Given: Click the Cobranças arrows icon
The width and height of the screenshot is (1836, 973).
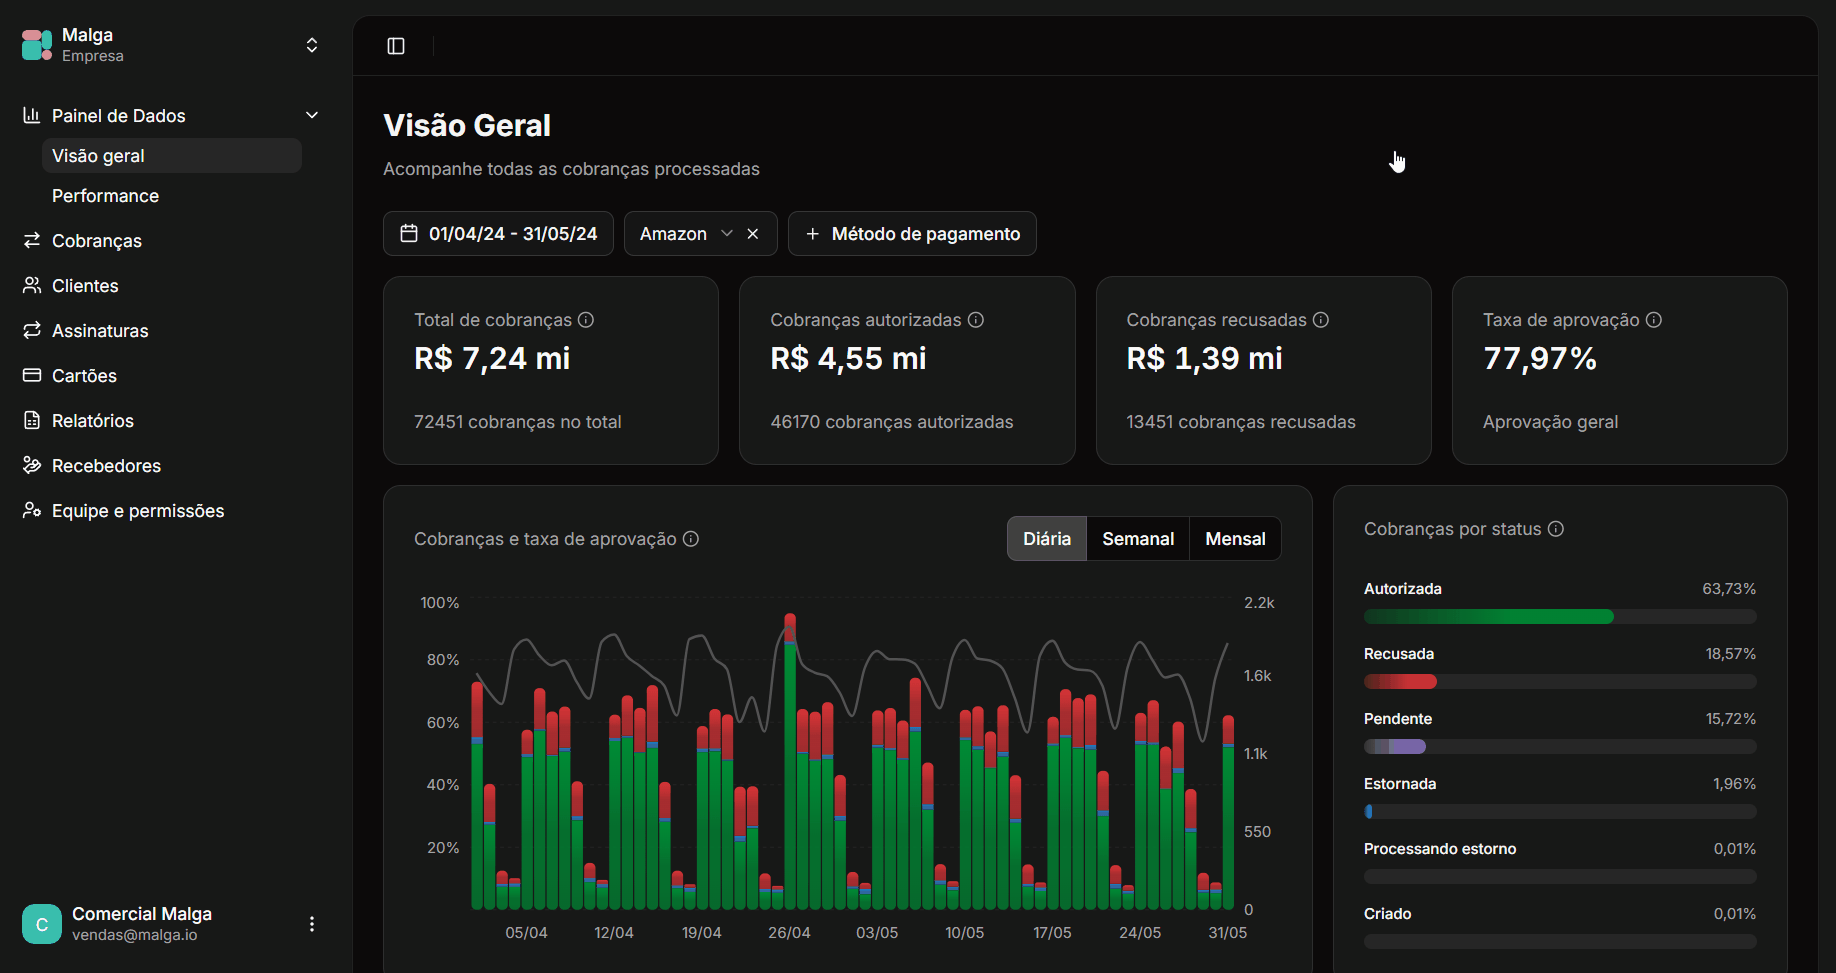Looking at the screenshot, I should pos(32,240).
